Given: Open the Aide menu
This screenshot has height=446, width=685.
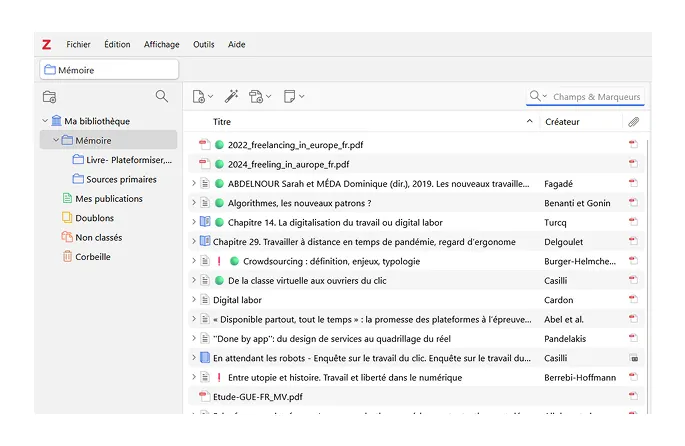Looking at the screenshot, I should pyautogui.click(x=236, y=44).
